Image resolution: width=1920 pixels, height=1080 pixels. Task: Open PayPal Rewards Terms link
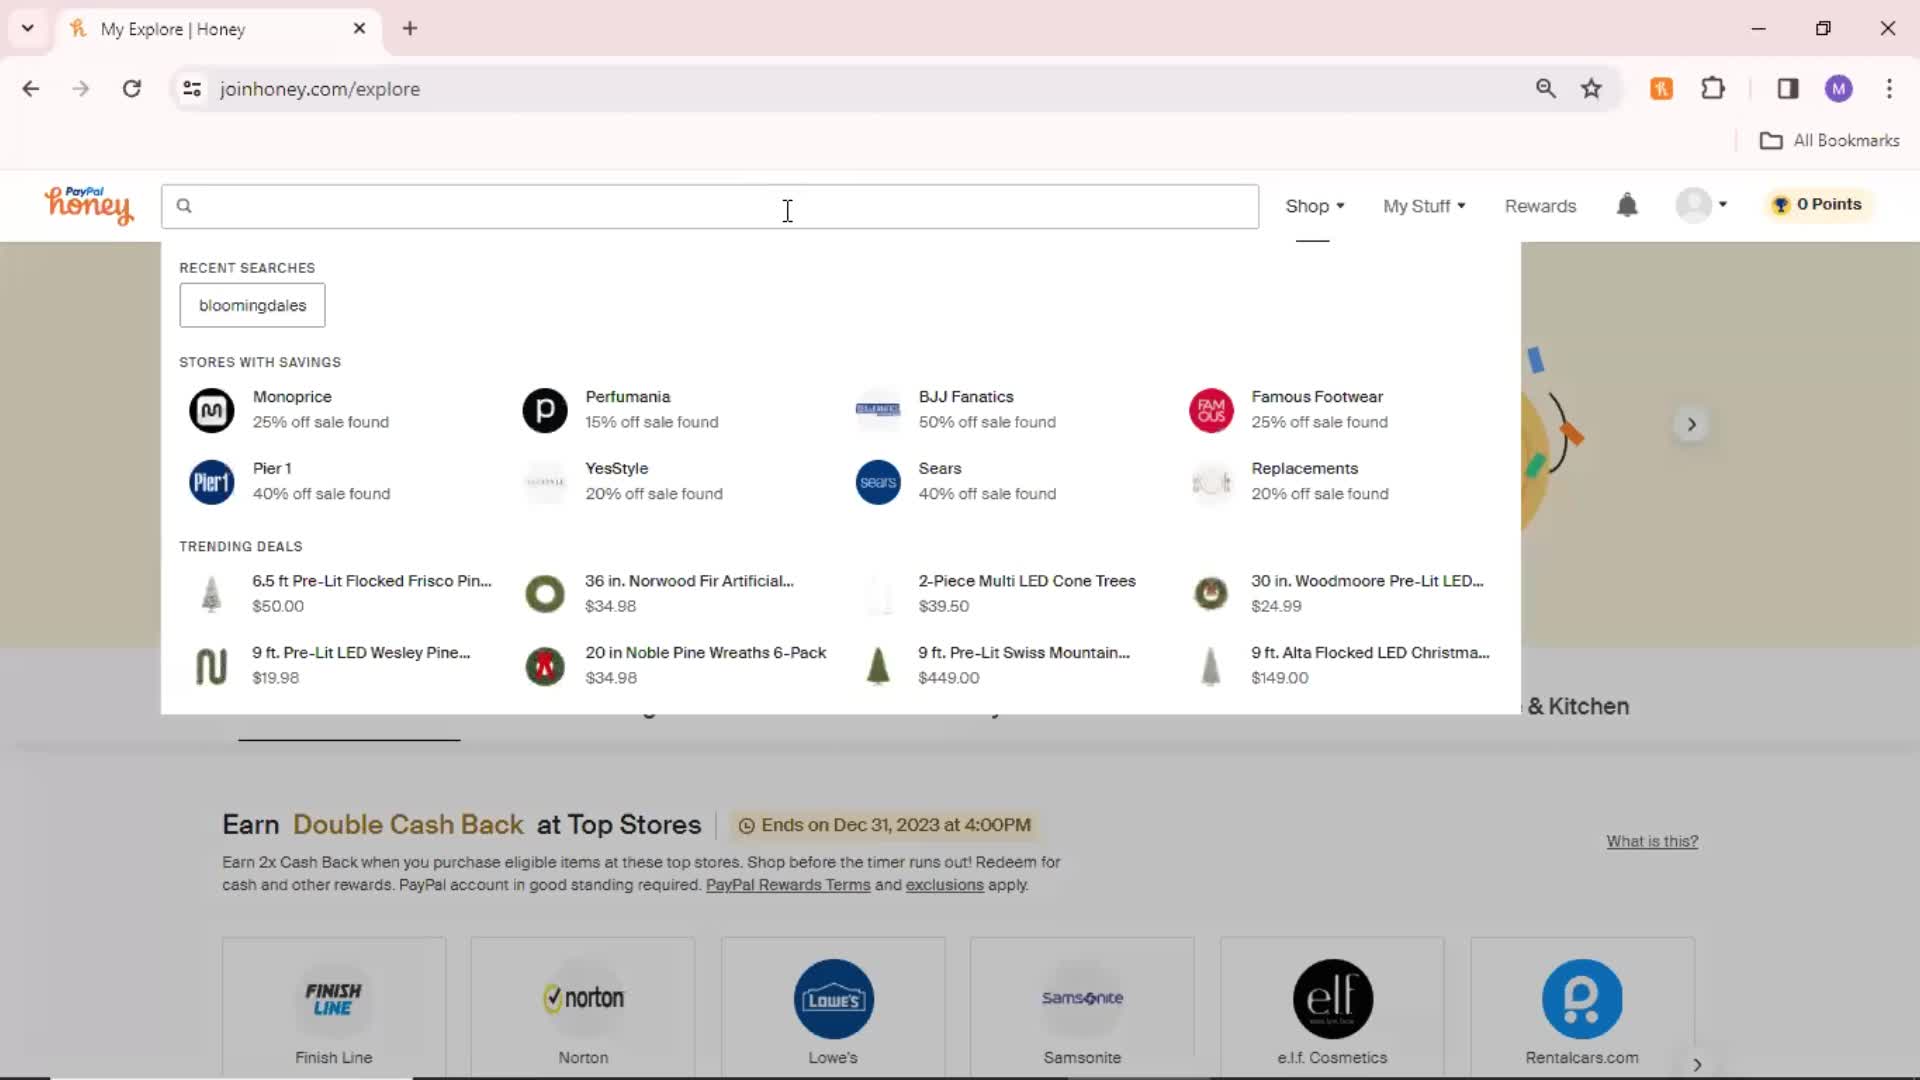788,885
